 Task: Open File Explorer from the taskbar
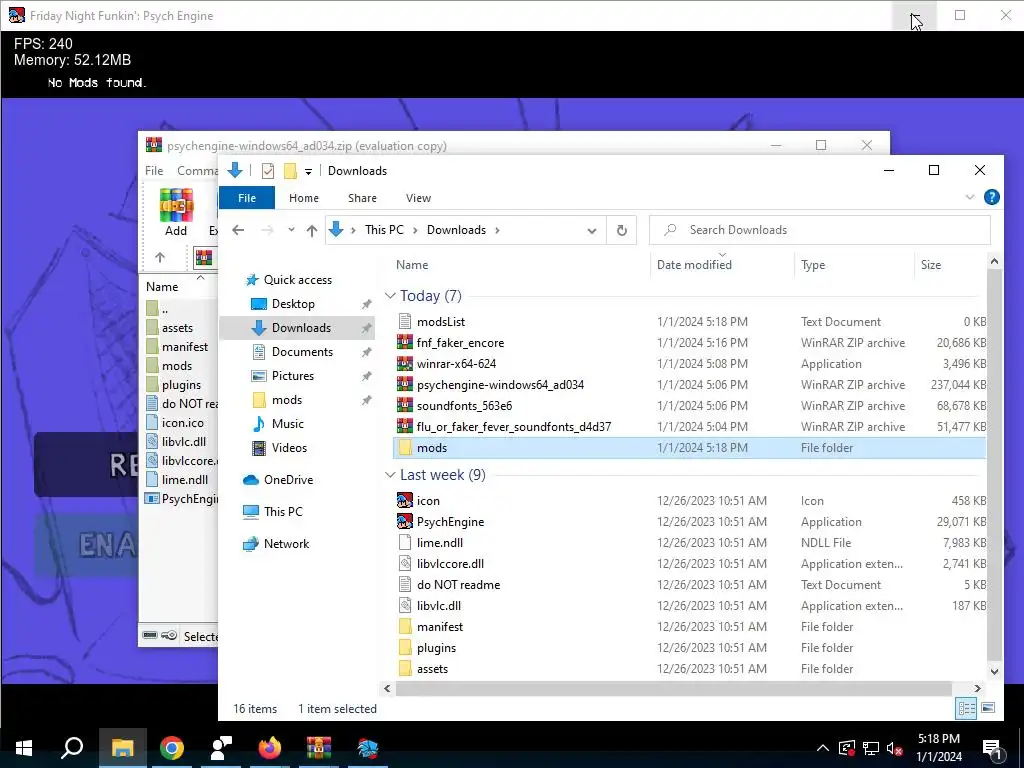click(x=122, y=748)
